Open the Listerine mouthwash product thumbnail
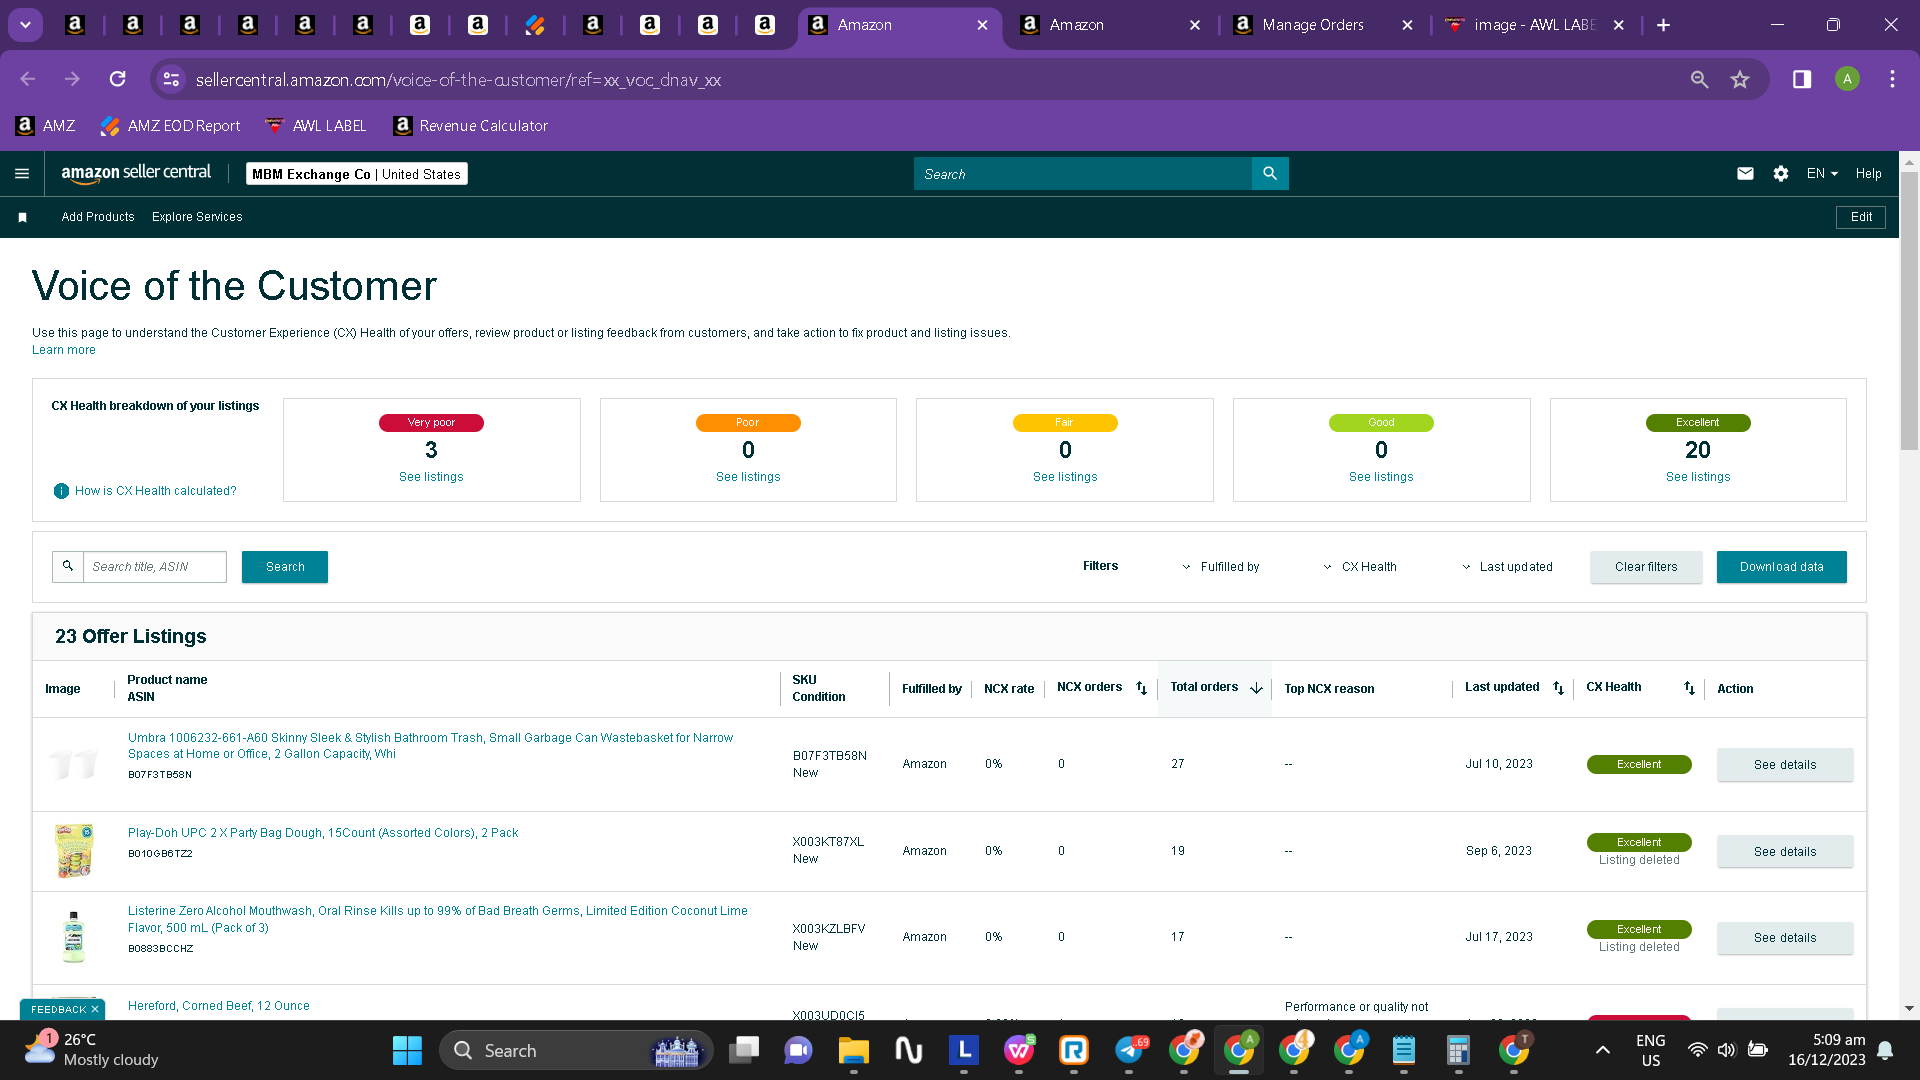Image resolution: width=1920 pixels, height=1080 pixels. pyautogui.click(x=74, y=937)
